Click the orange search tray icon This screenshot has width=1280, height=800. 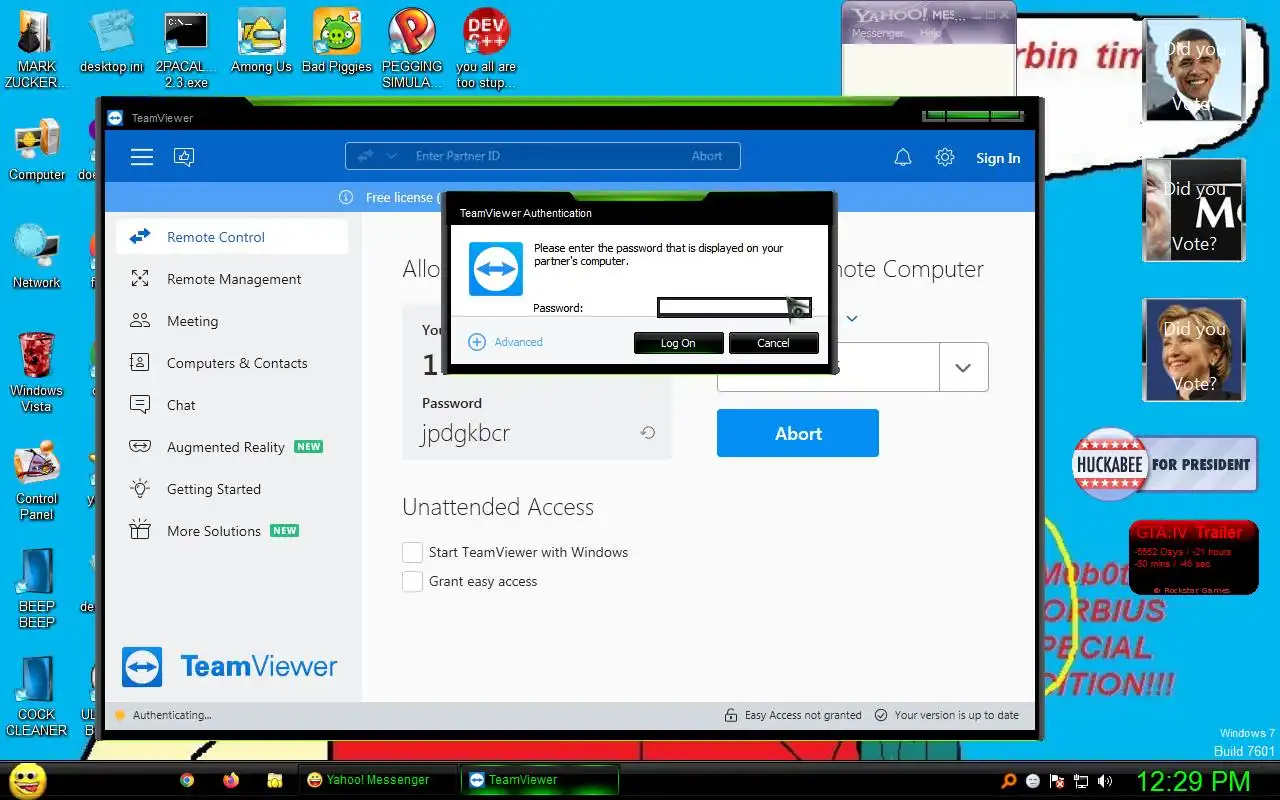click(1009, 781)
